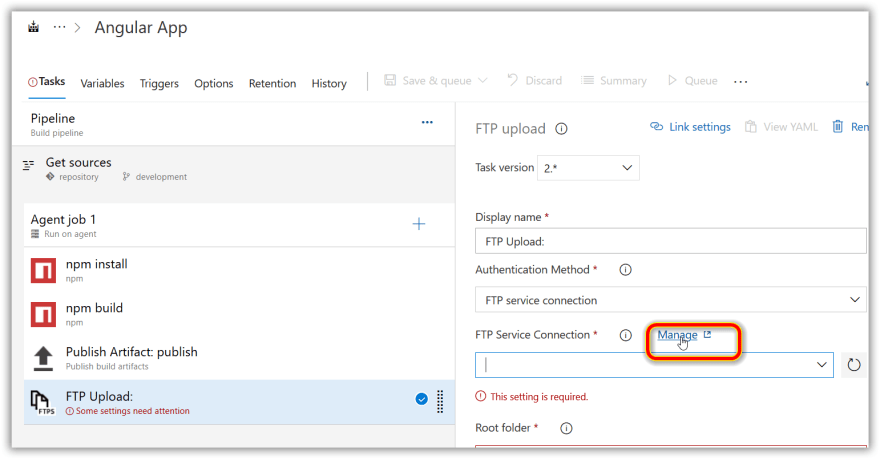Select the Publish Artifact: publish task

coord(239,358)
